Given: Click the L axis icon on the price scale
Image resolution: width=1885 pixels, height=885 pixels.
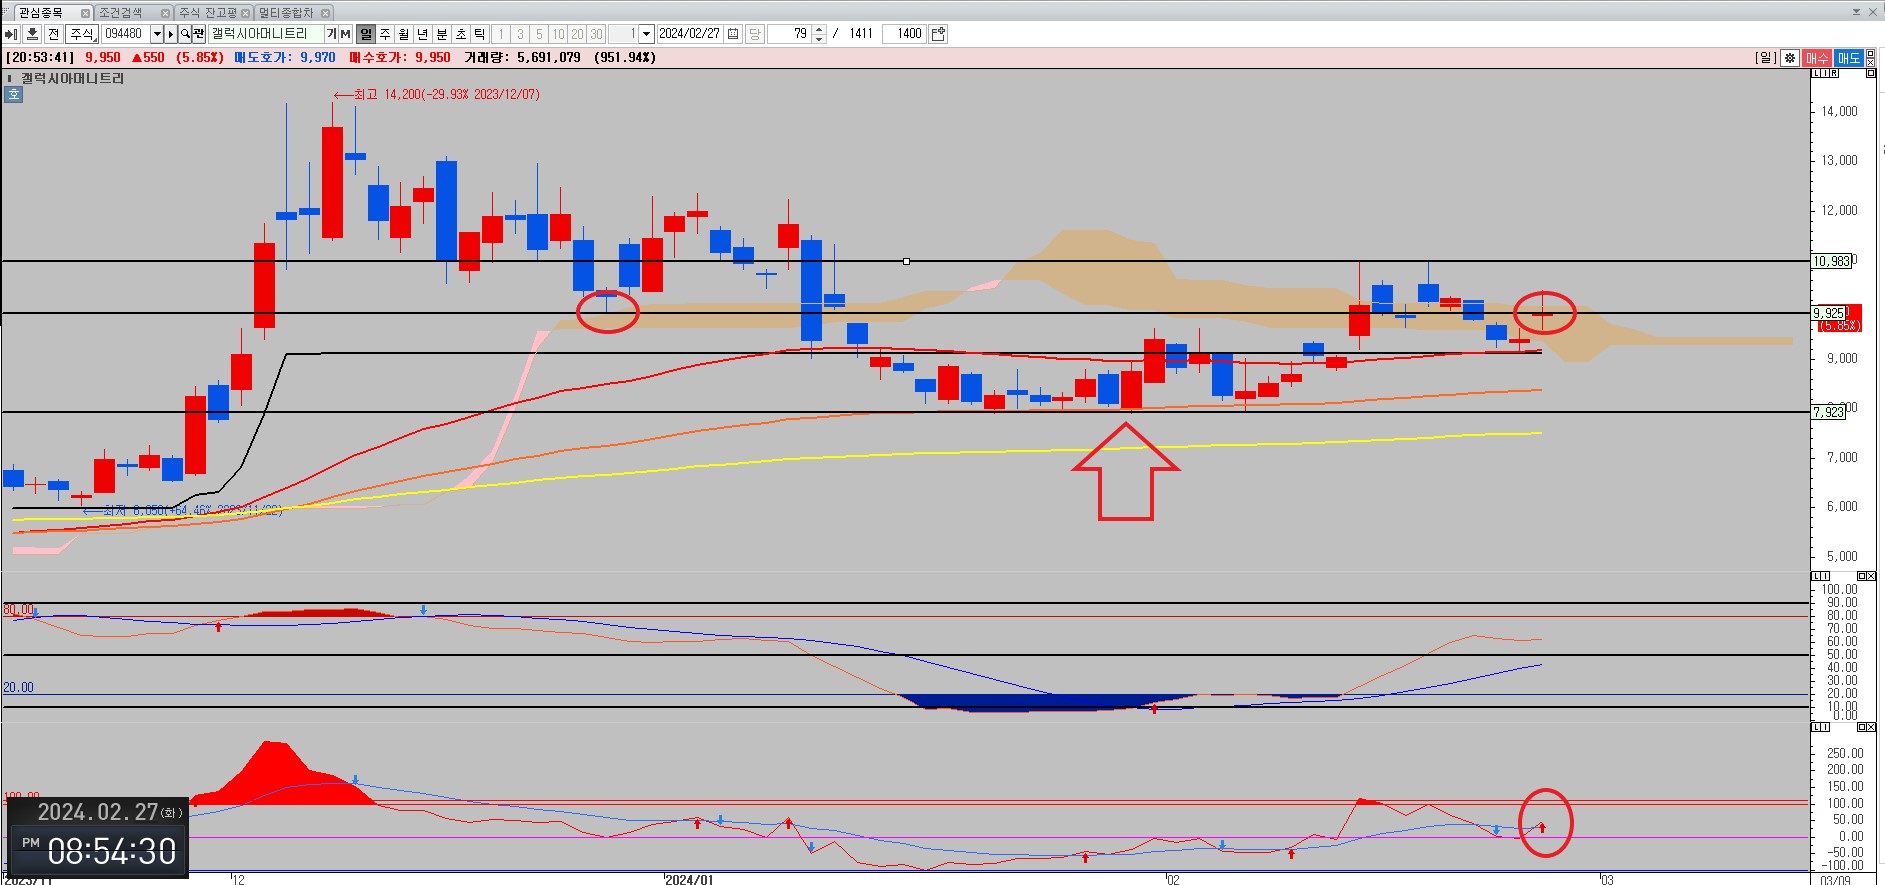Looking at the screenshot, I should [1816, 73].
